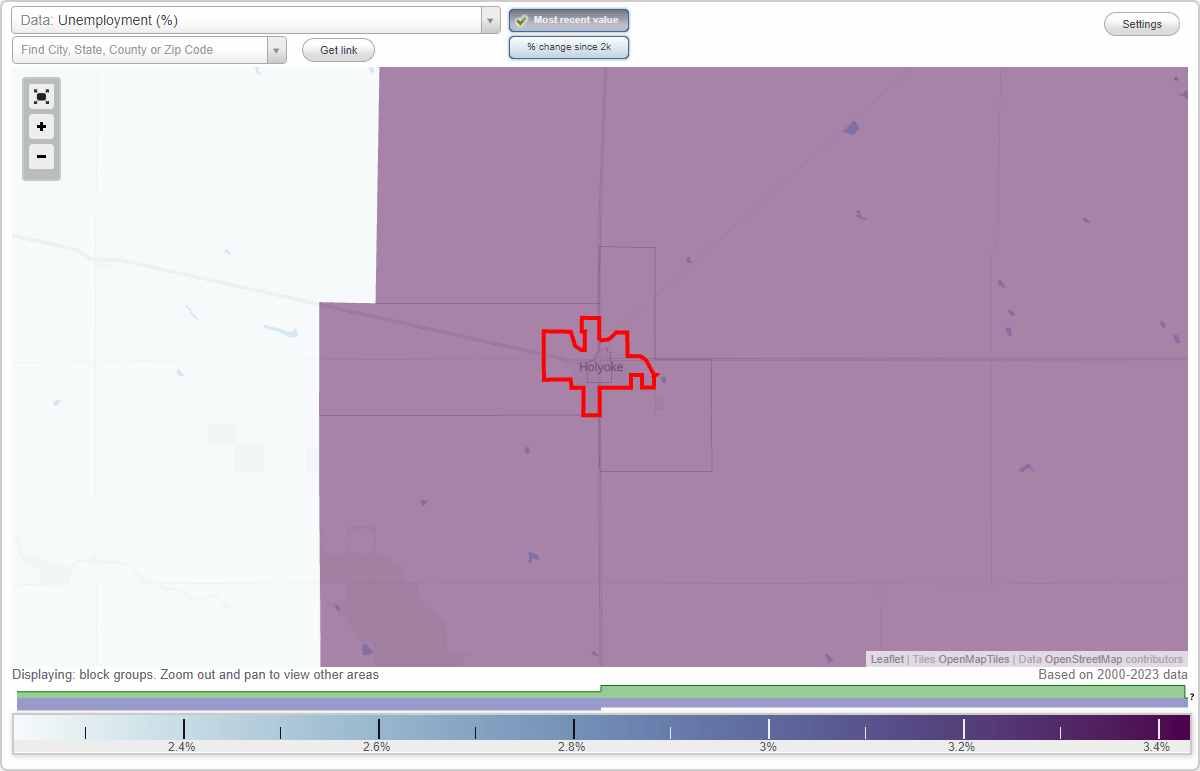Select the Most recent value option
The height and width of the screenshot is (771, 1200).
pyautogui.click(x=569, y=21)
